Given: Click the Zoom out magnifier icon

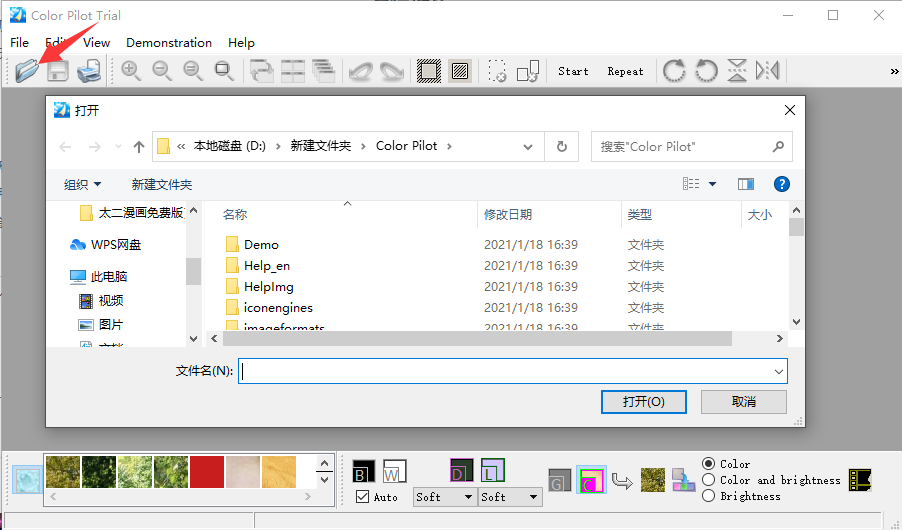Looking at the screenshot, I should point(162,71).
